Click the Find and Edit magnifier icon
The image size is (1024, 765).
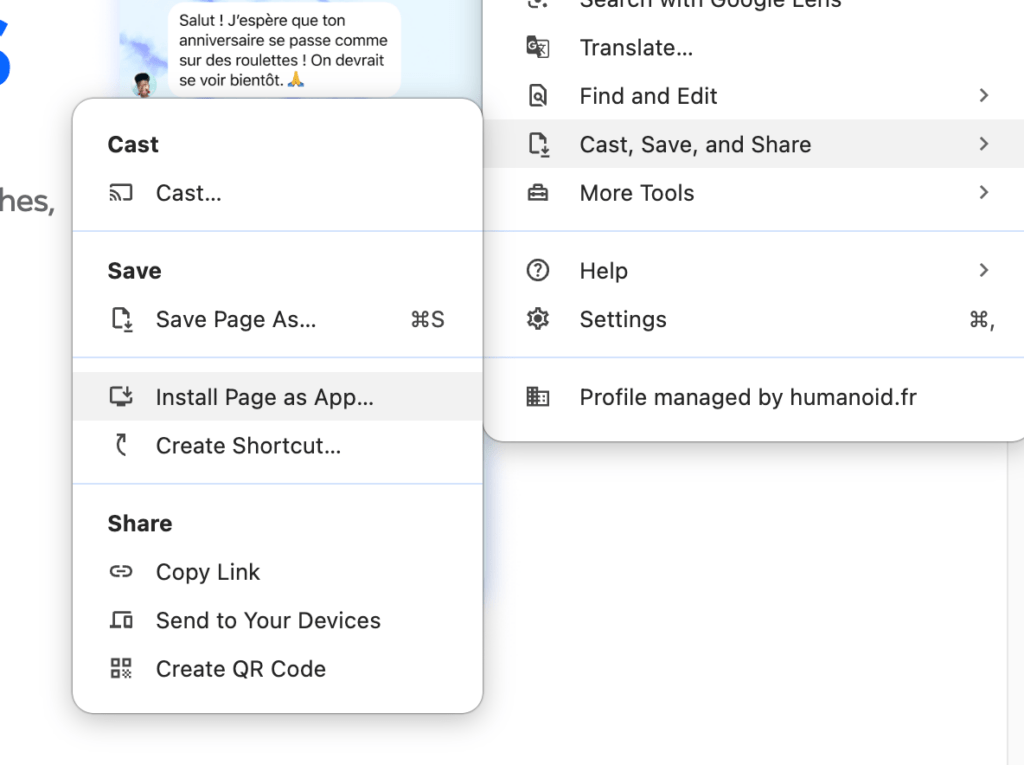click(539, 95)
